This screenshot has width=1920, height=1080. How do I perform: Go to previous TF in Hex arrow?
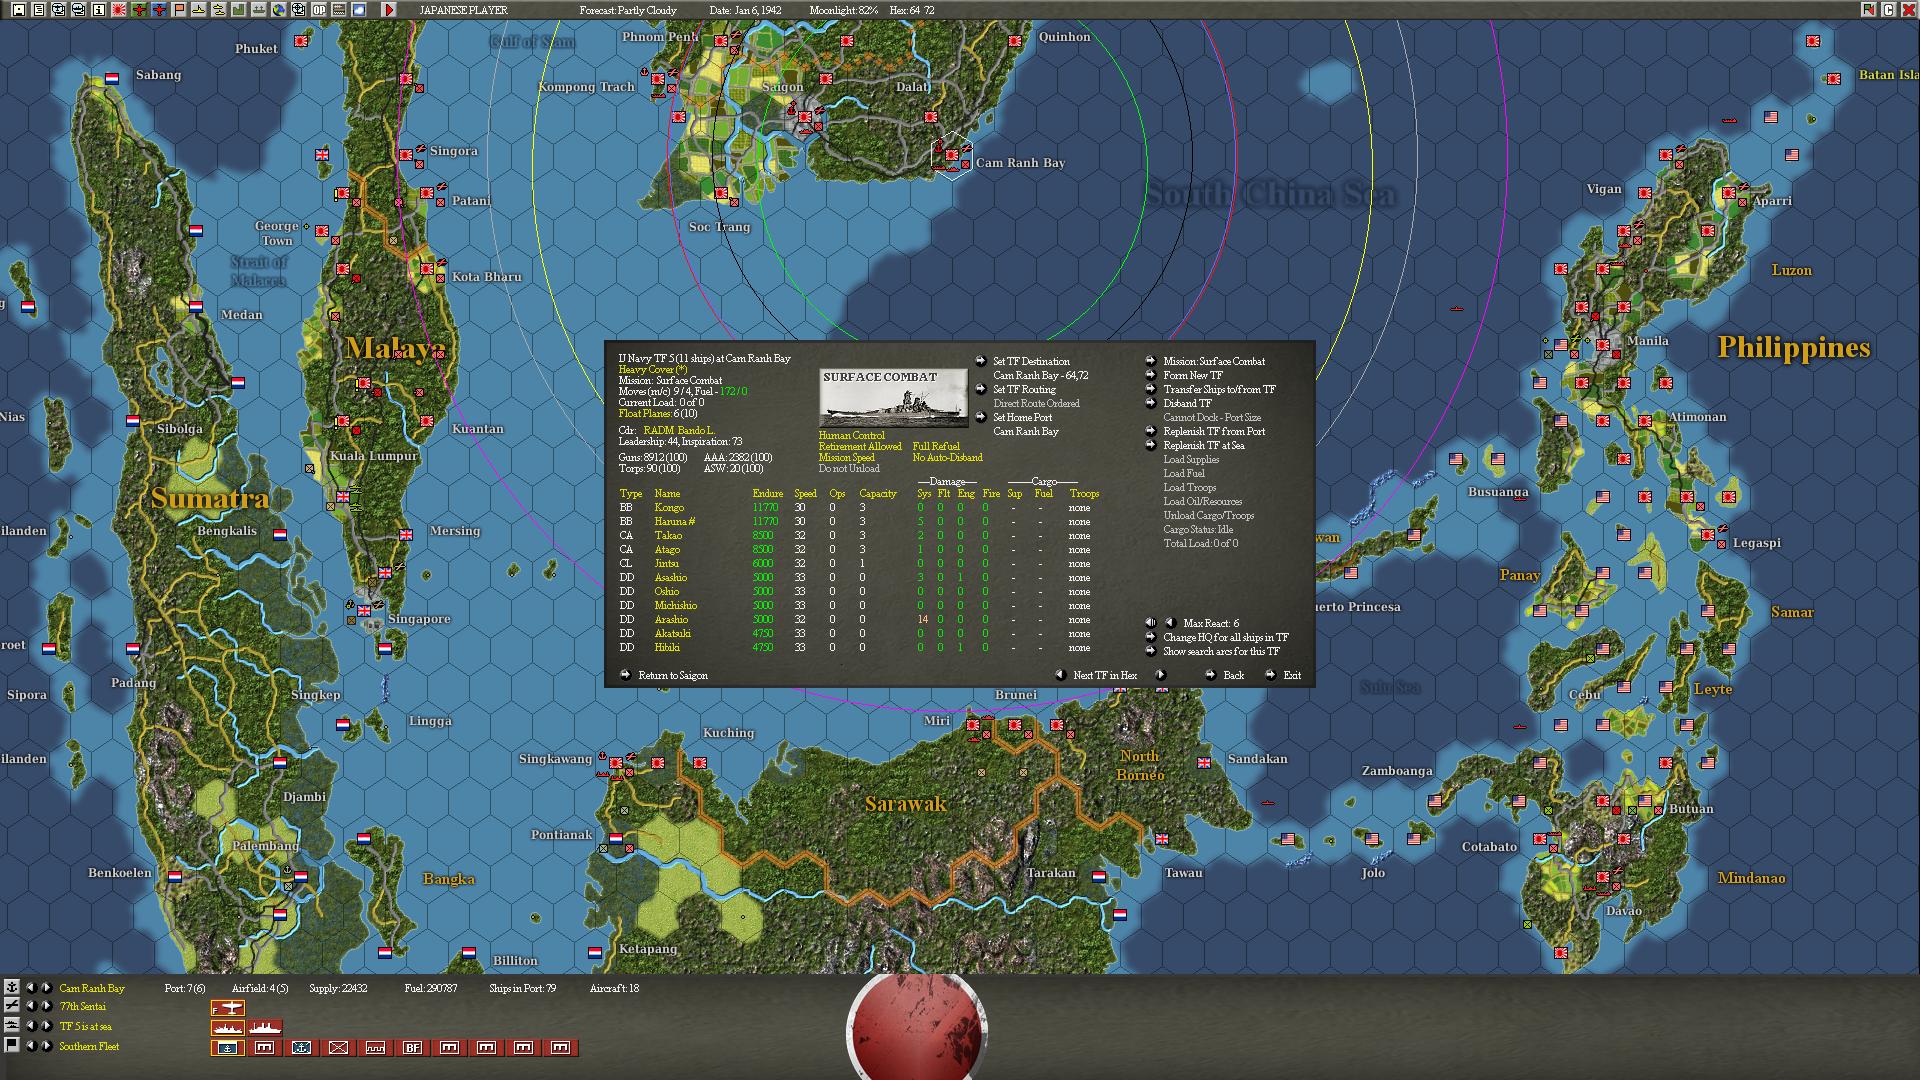coord(1060,675)
